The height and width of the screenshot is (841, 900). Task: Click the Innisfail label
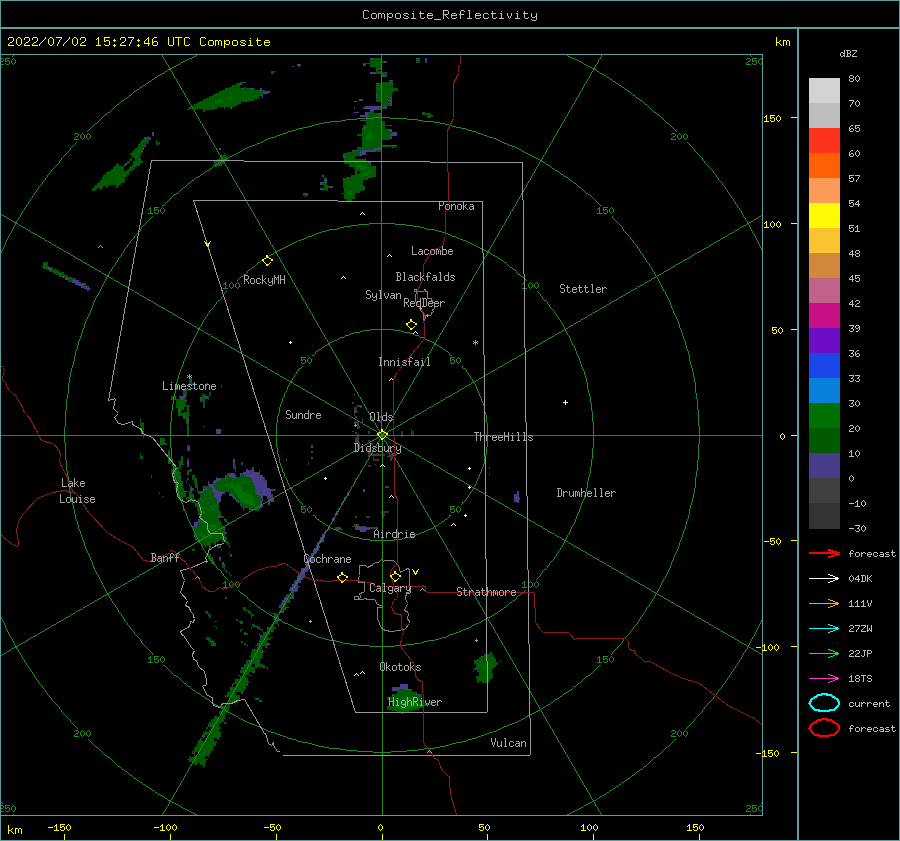(404, 362)
